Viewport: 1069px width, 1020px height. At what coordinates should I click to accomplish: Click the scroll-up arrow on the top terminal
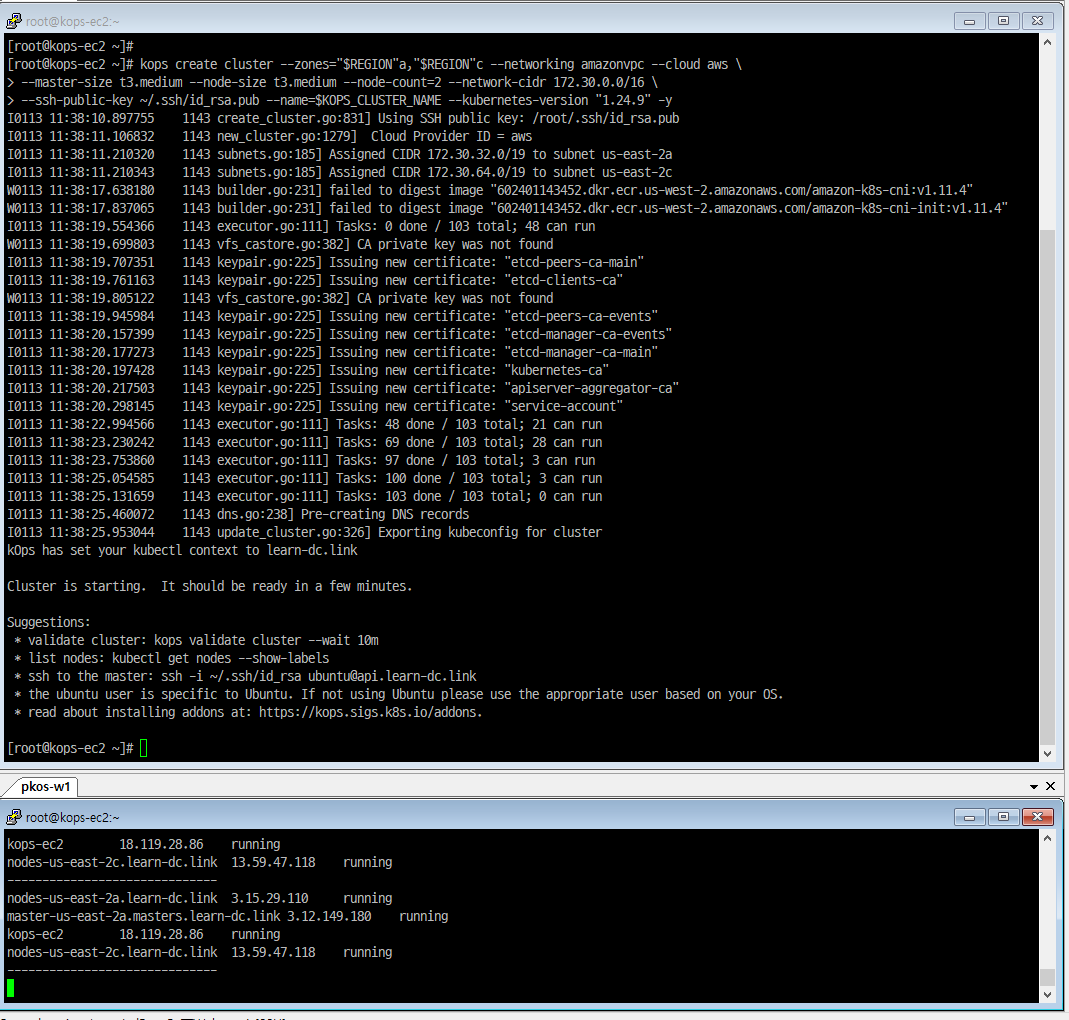pos(1049,41)
